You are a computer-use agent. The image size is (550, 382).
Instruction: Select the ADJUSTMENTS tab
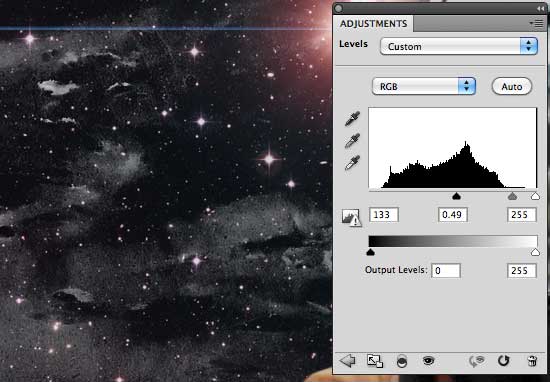coord(373,24)
